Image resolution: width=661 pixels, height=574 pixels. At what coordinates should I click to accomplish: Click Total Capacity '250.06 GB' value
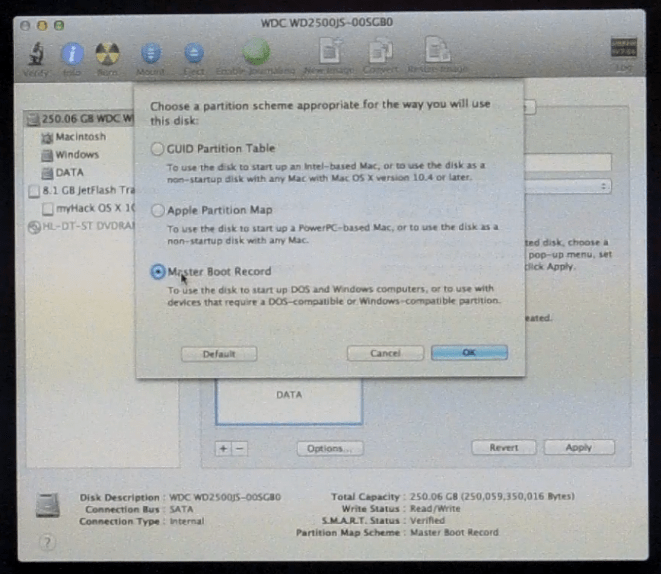492,496
